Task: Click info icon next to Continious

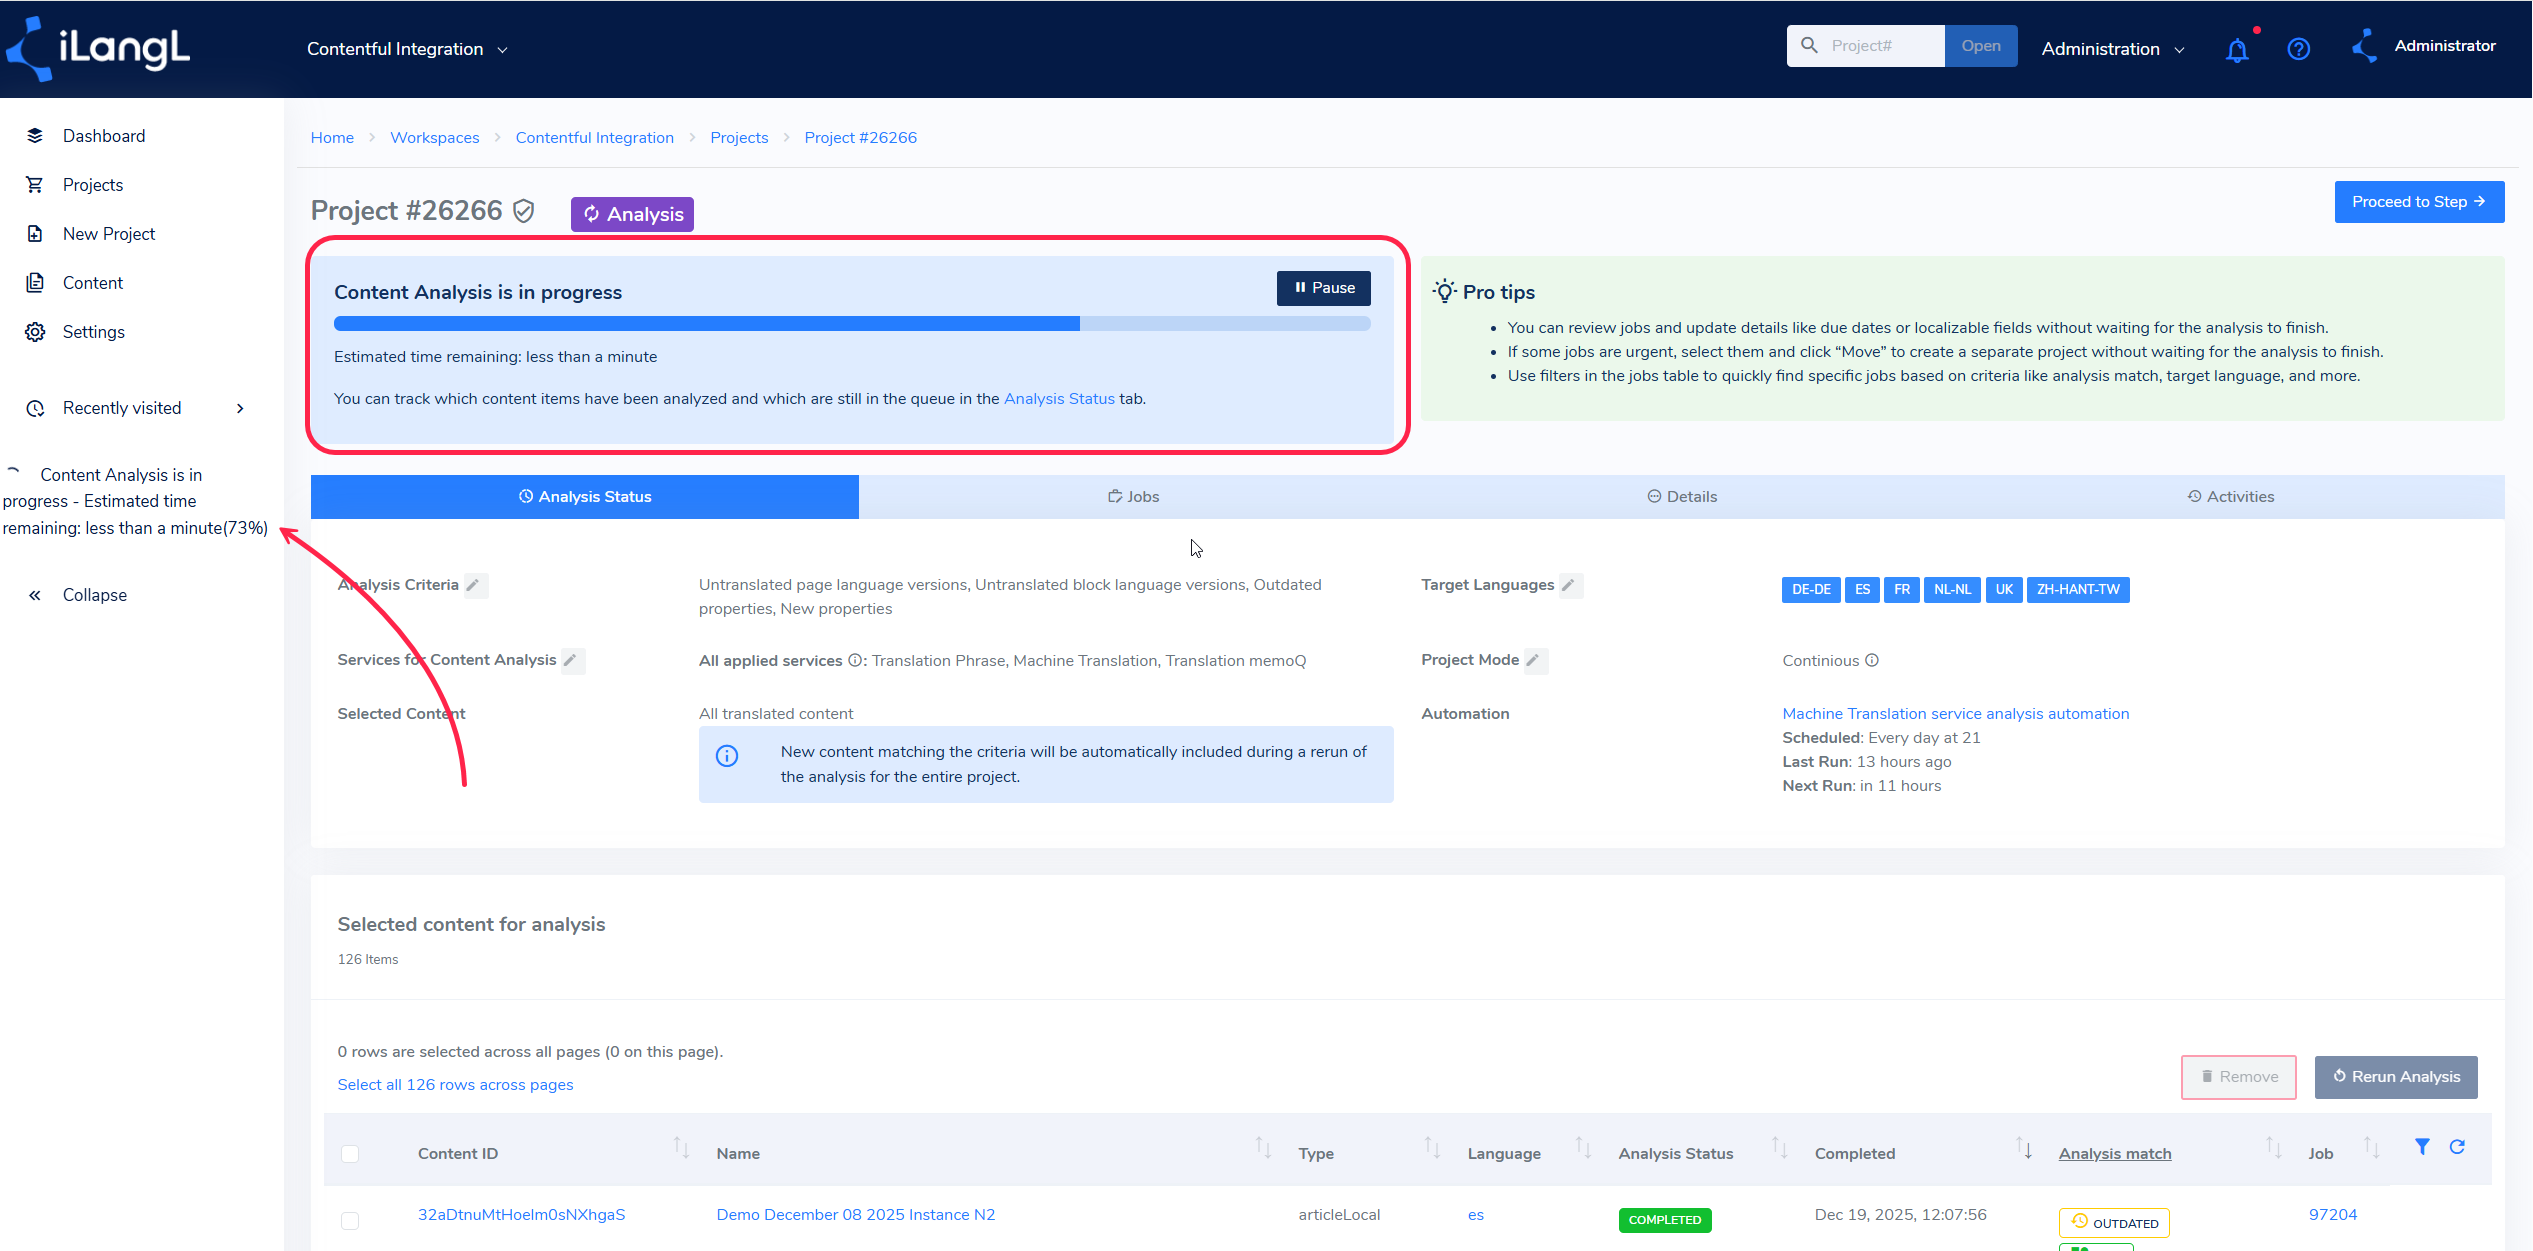Action: 1872,660
